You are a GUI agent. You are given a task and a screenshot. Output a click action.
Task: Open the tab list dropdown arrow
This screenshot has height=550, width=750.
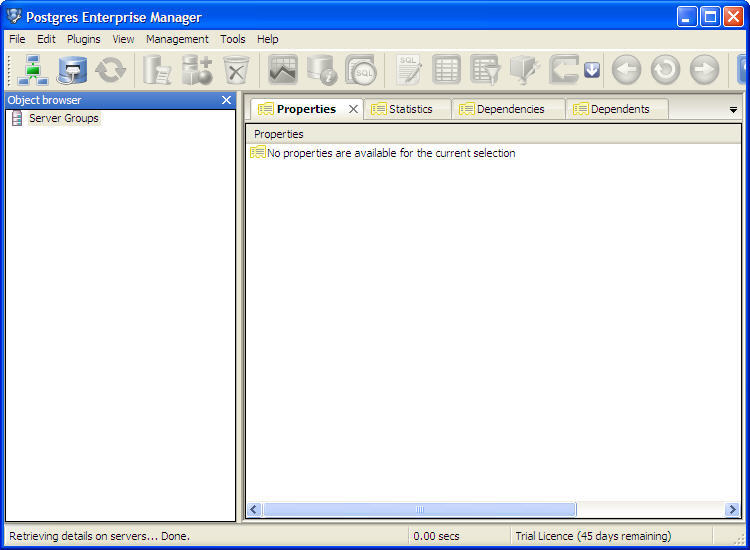(x=733, y=110)
